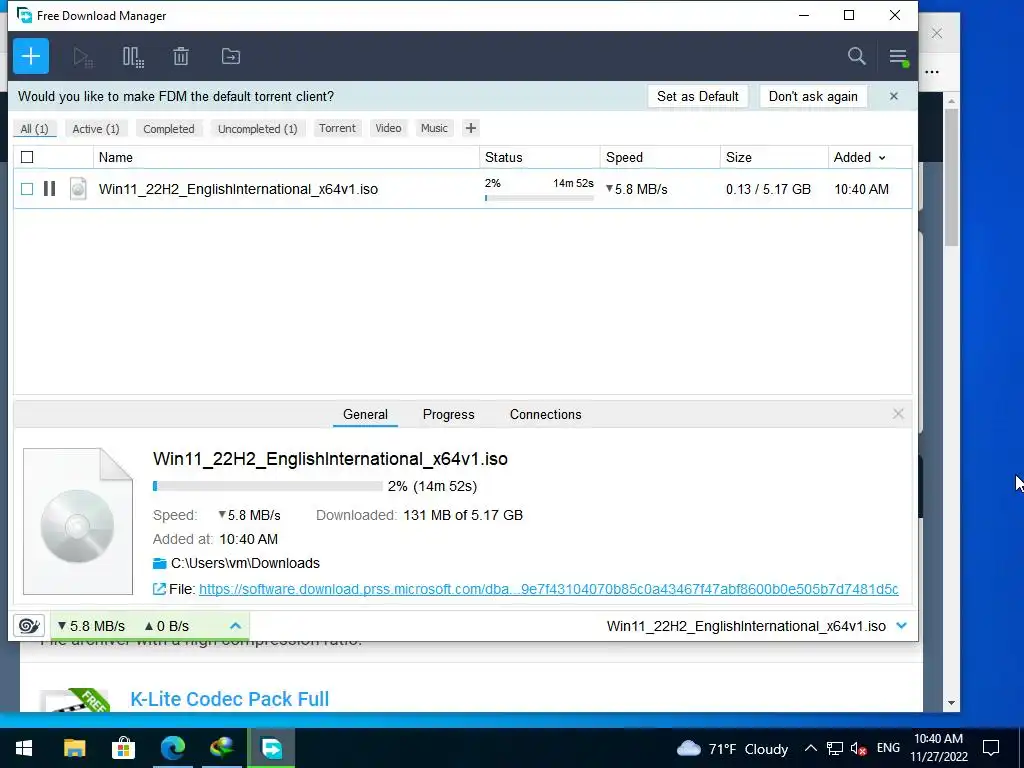The width and height of the screenshot is (1024, 768).
Task: Show Uncompleted (1) downloads filter
Action: [x=257, y=129]
